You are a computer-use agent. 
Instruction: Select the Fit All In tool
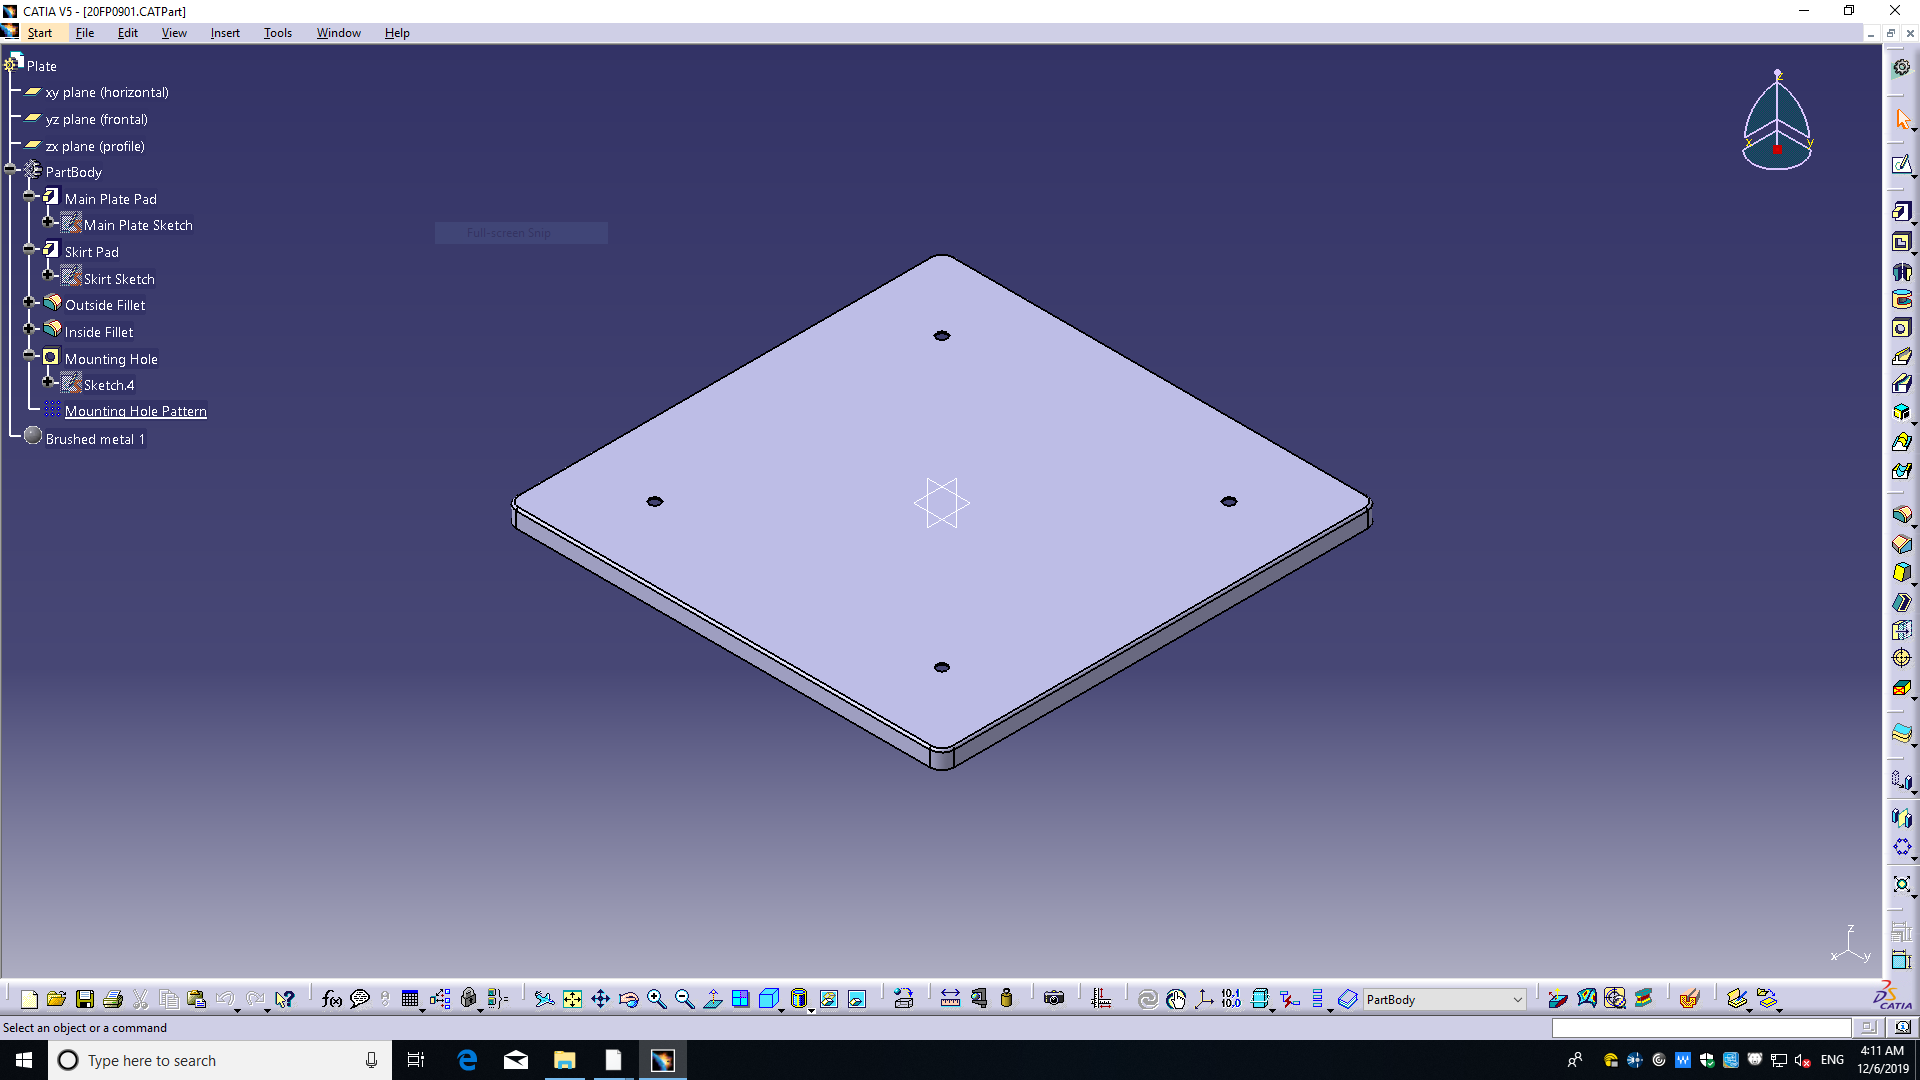(x=572, y=999)
